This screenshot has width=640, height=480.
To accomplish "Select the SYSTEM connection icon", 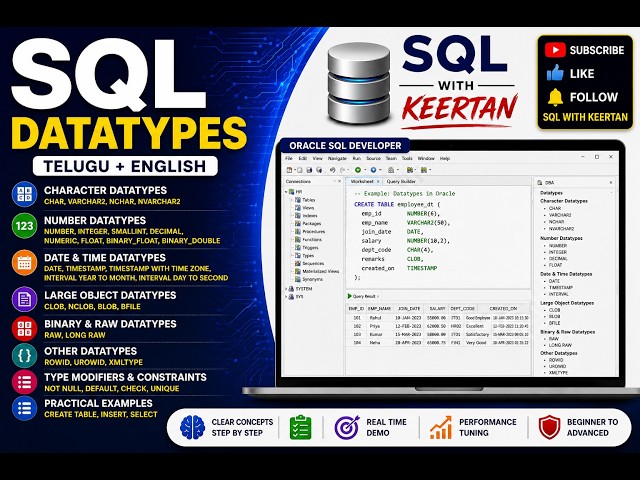I will click(x=291, y=289).
